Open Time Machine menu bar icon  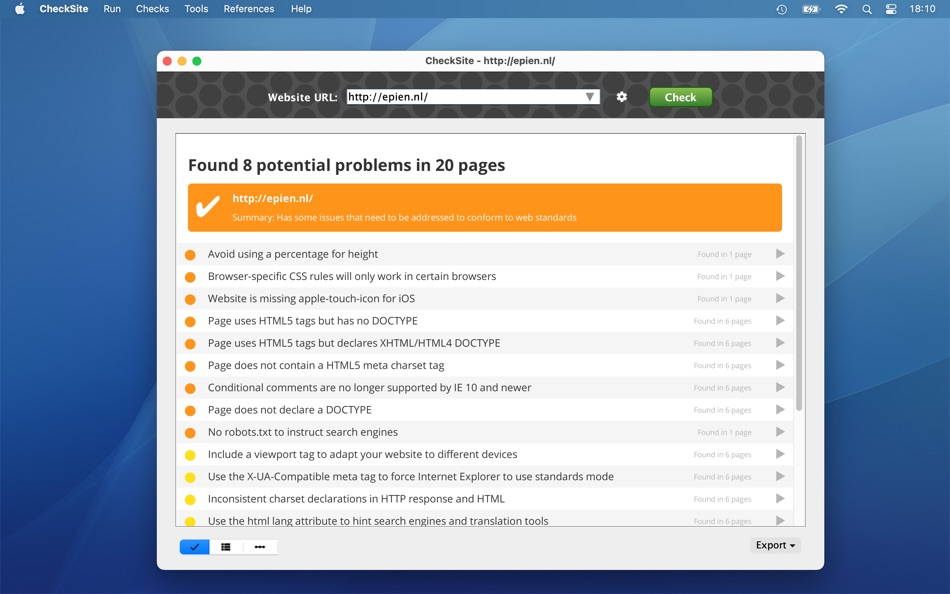click(782, 9)
